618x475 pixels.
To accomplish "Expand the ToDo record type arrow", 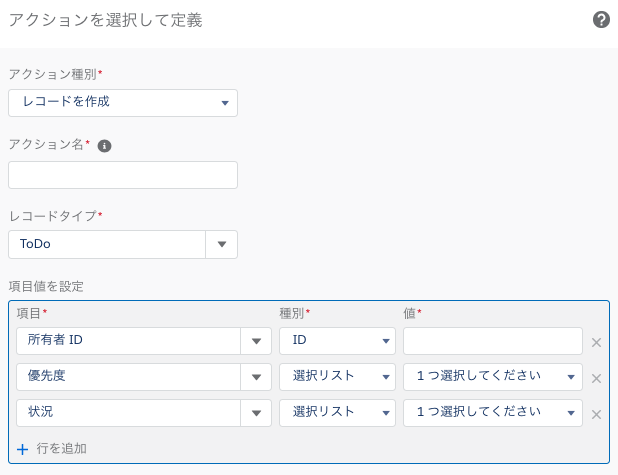I will (222, 244).
